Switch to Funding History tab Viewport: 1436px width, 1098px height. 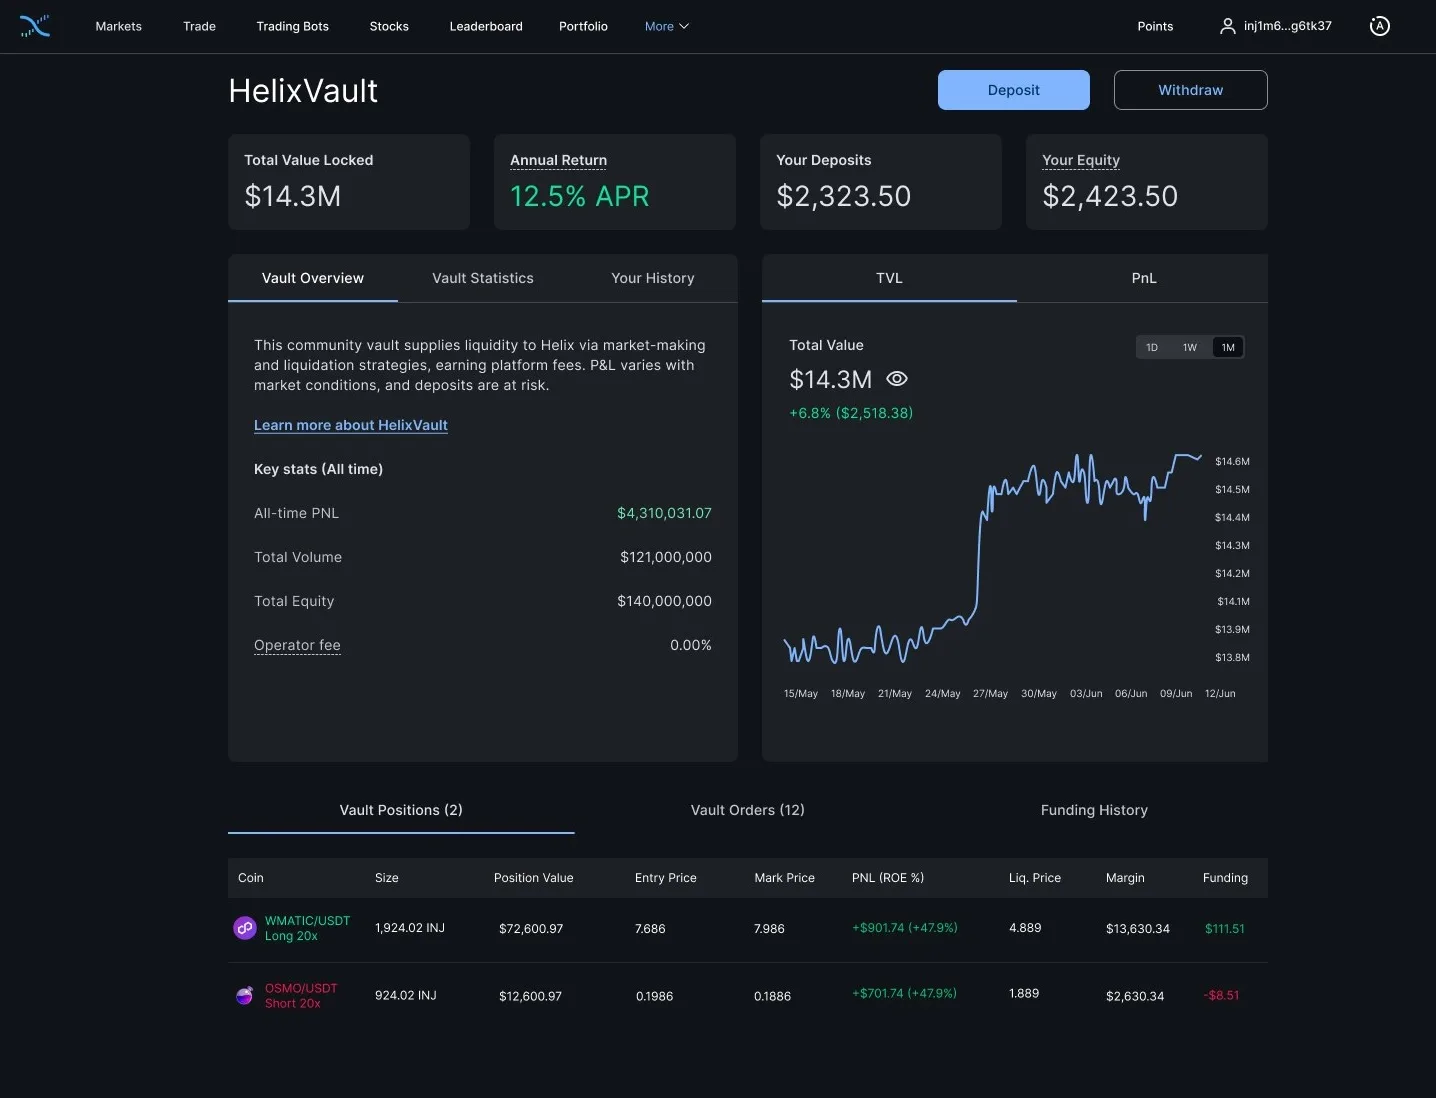(x=1094, y=810)
